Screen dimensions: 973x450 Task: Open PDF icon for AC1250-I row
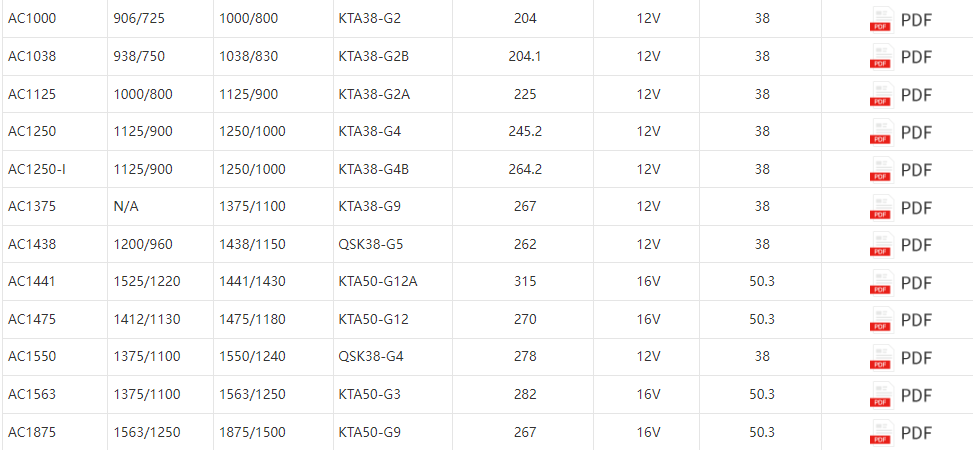pos(881,170)
